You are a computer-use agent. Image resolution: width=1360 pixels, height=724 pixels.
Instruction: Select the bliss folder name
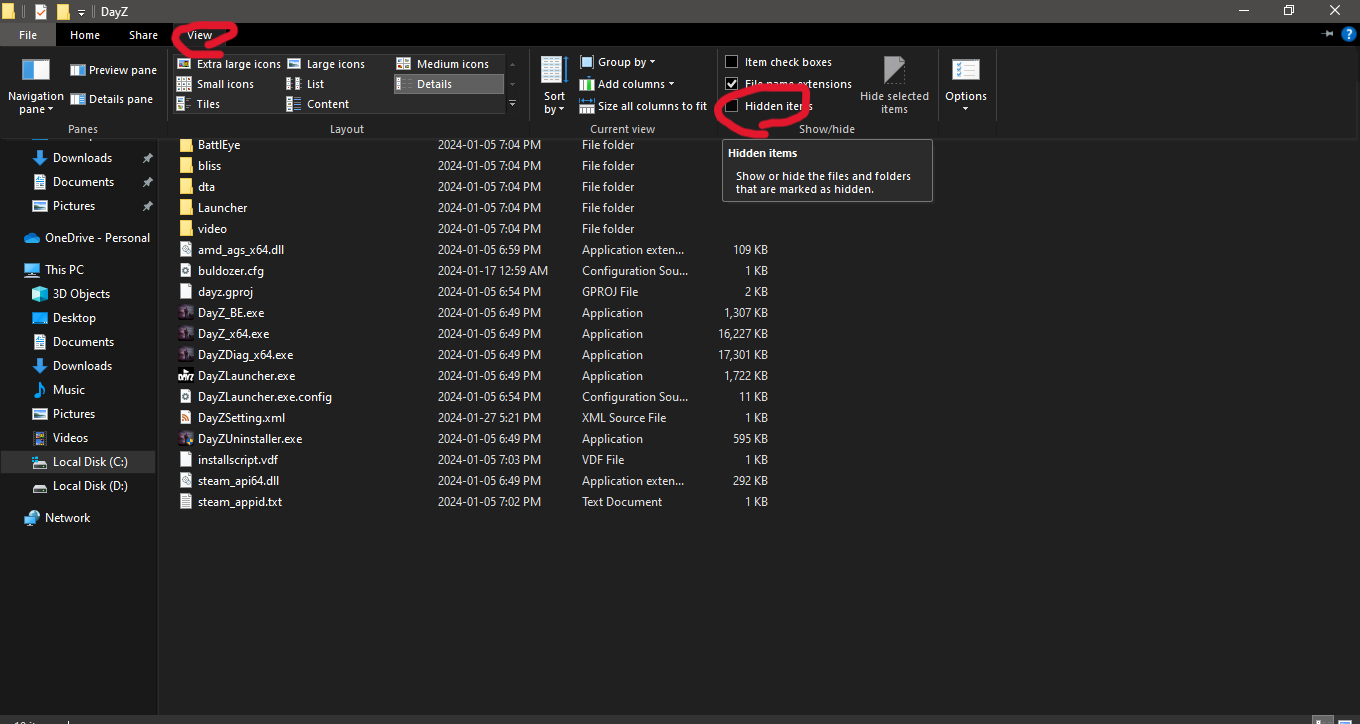pyautogui.click(x=209, y=166)
